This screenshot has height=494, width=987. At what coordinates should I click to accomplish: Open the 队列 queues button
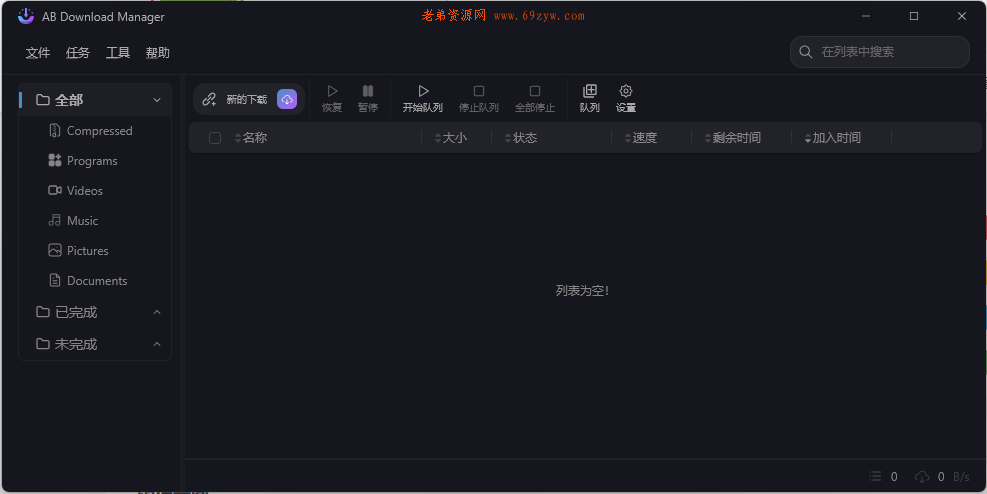click(x=590, y=99)
